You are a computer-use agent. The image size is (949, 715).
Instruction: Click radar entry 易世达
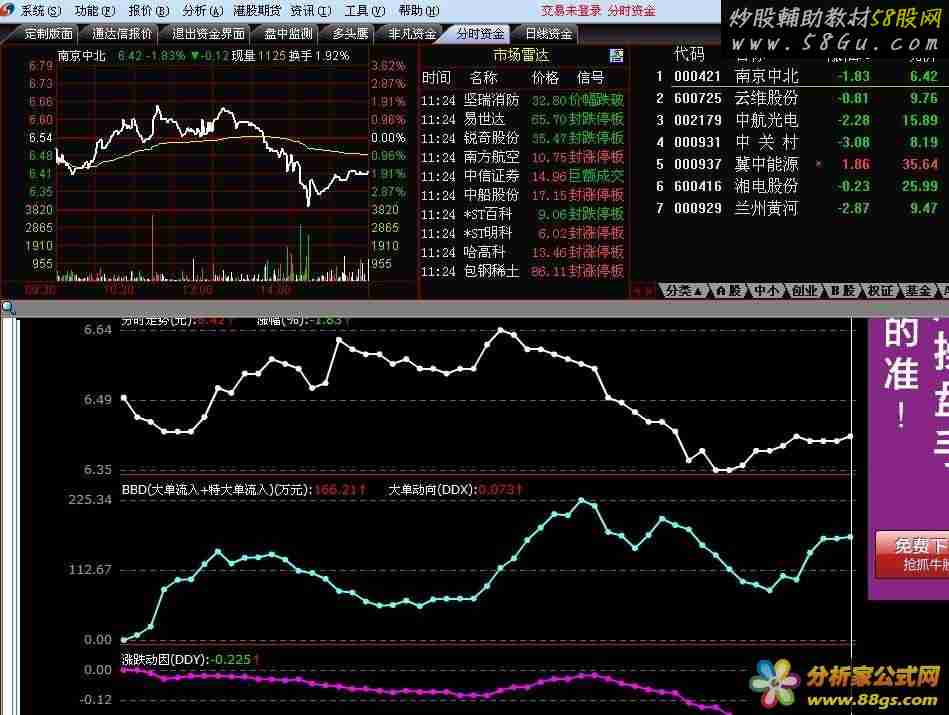pos(522,119)
